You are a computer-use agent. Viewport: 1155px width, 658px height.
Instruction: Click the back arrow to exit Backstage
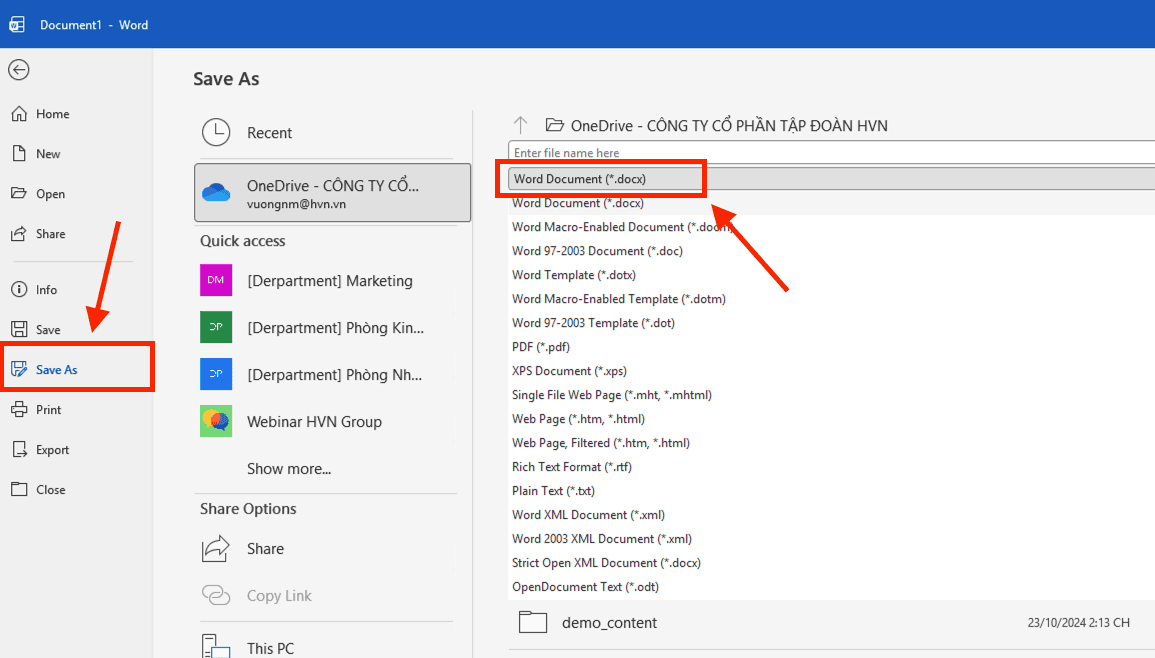click(19, 70)
